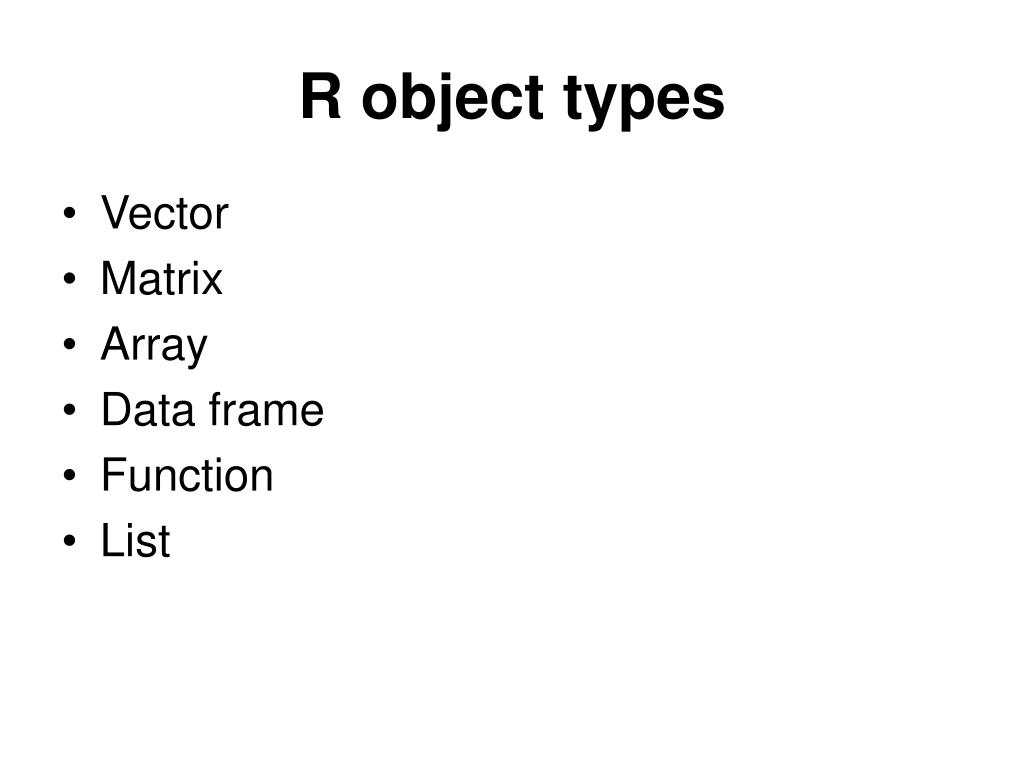Click the bullet dot beside Vector
This screenshot has height=768, width=1024.
click(70, 214)
